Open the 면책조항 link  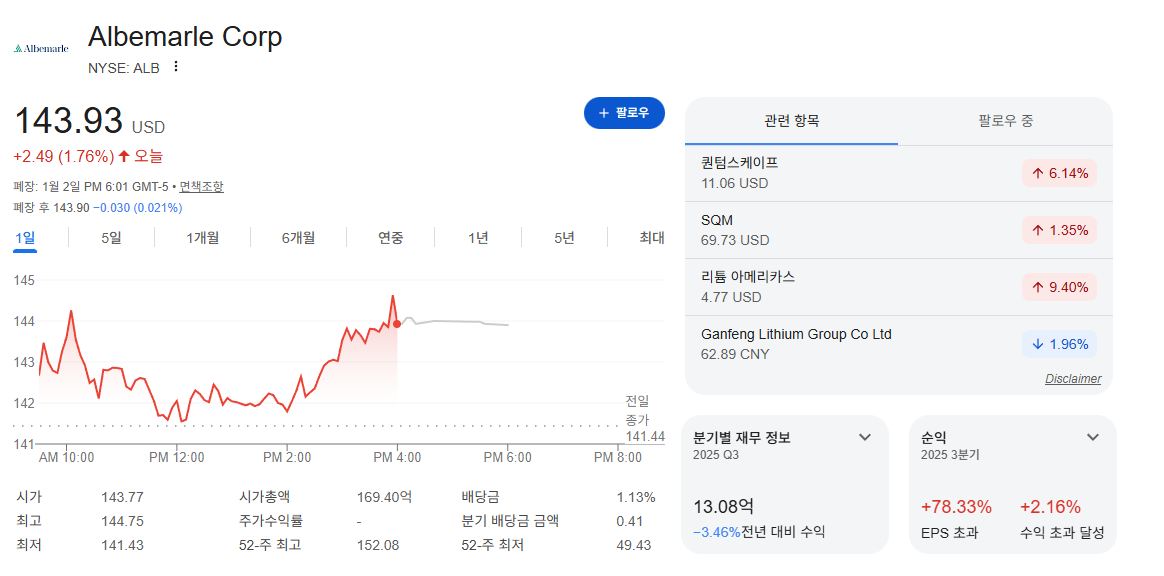201,187
